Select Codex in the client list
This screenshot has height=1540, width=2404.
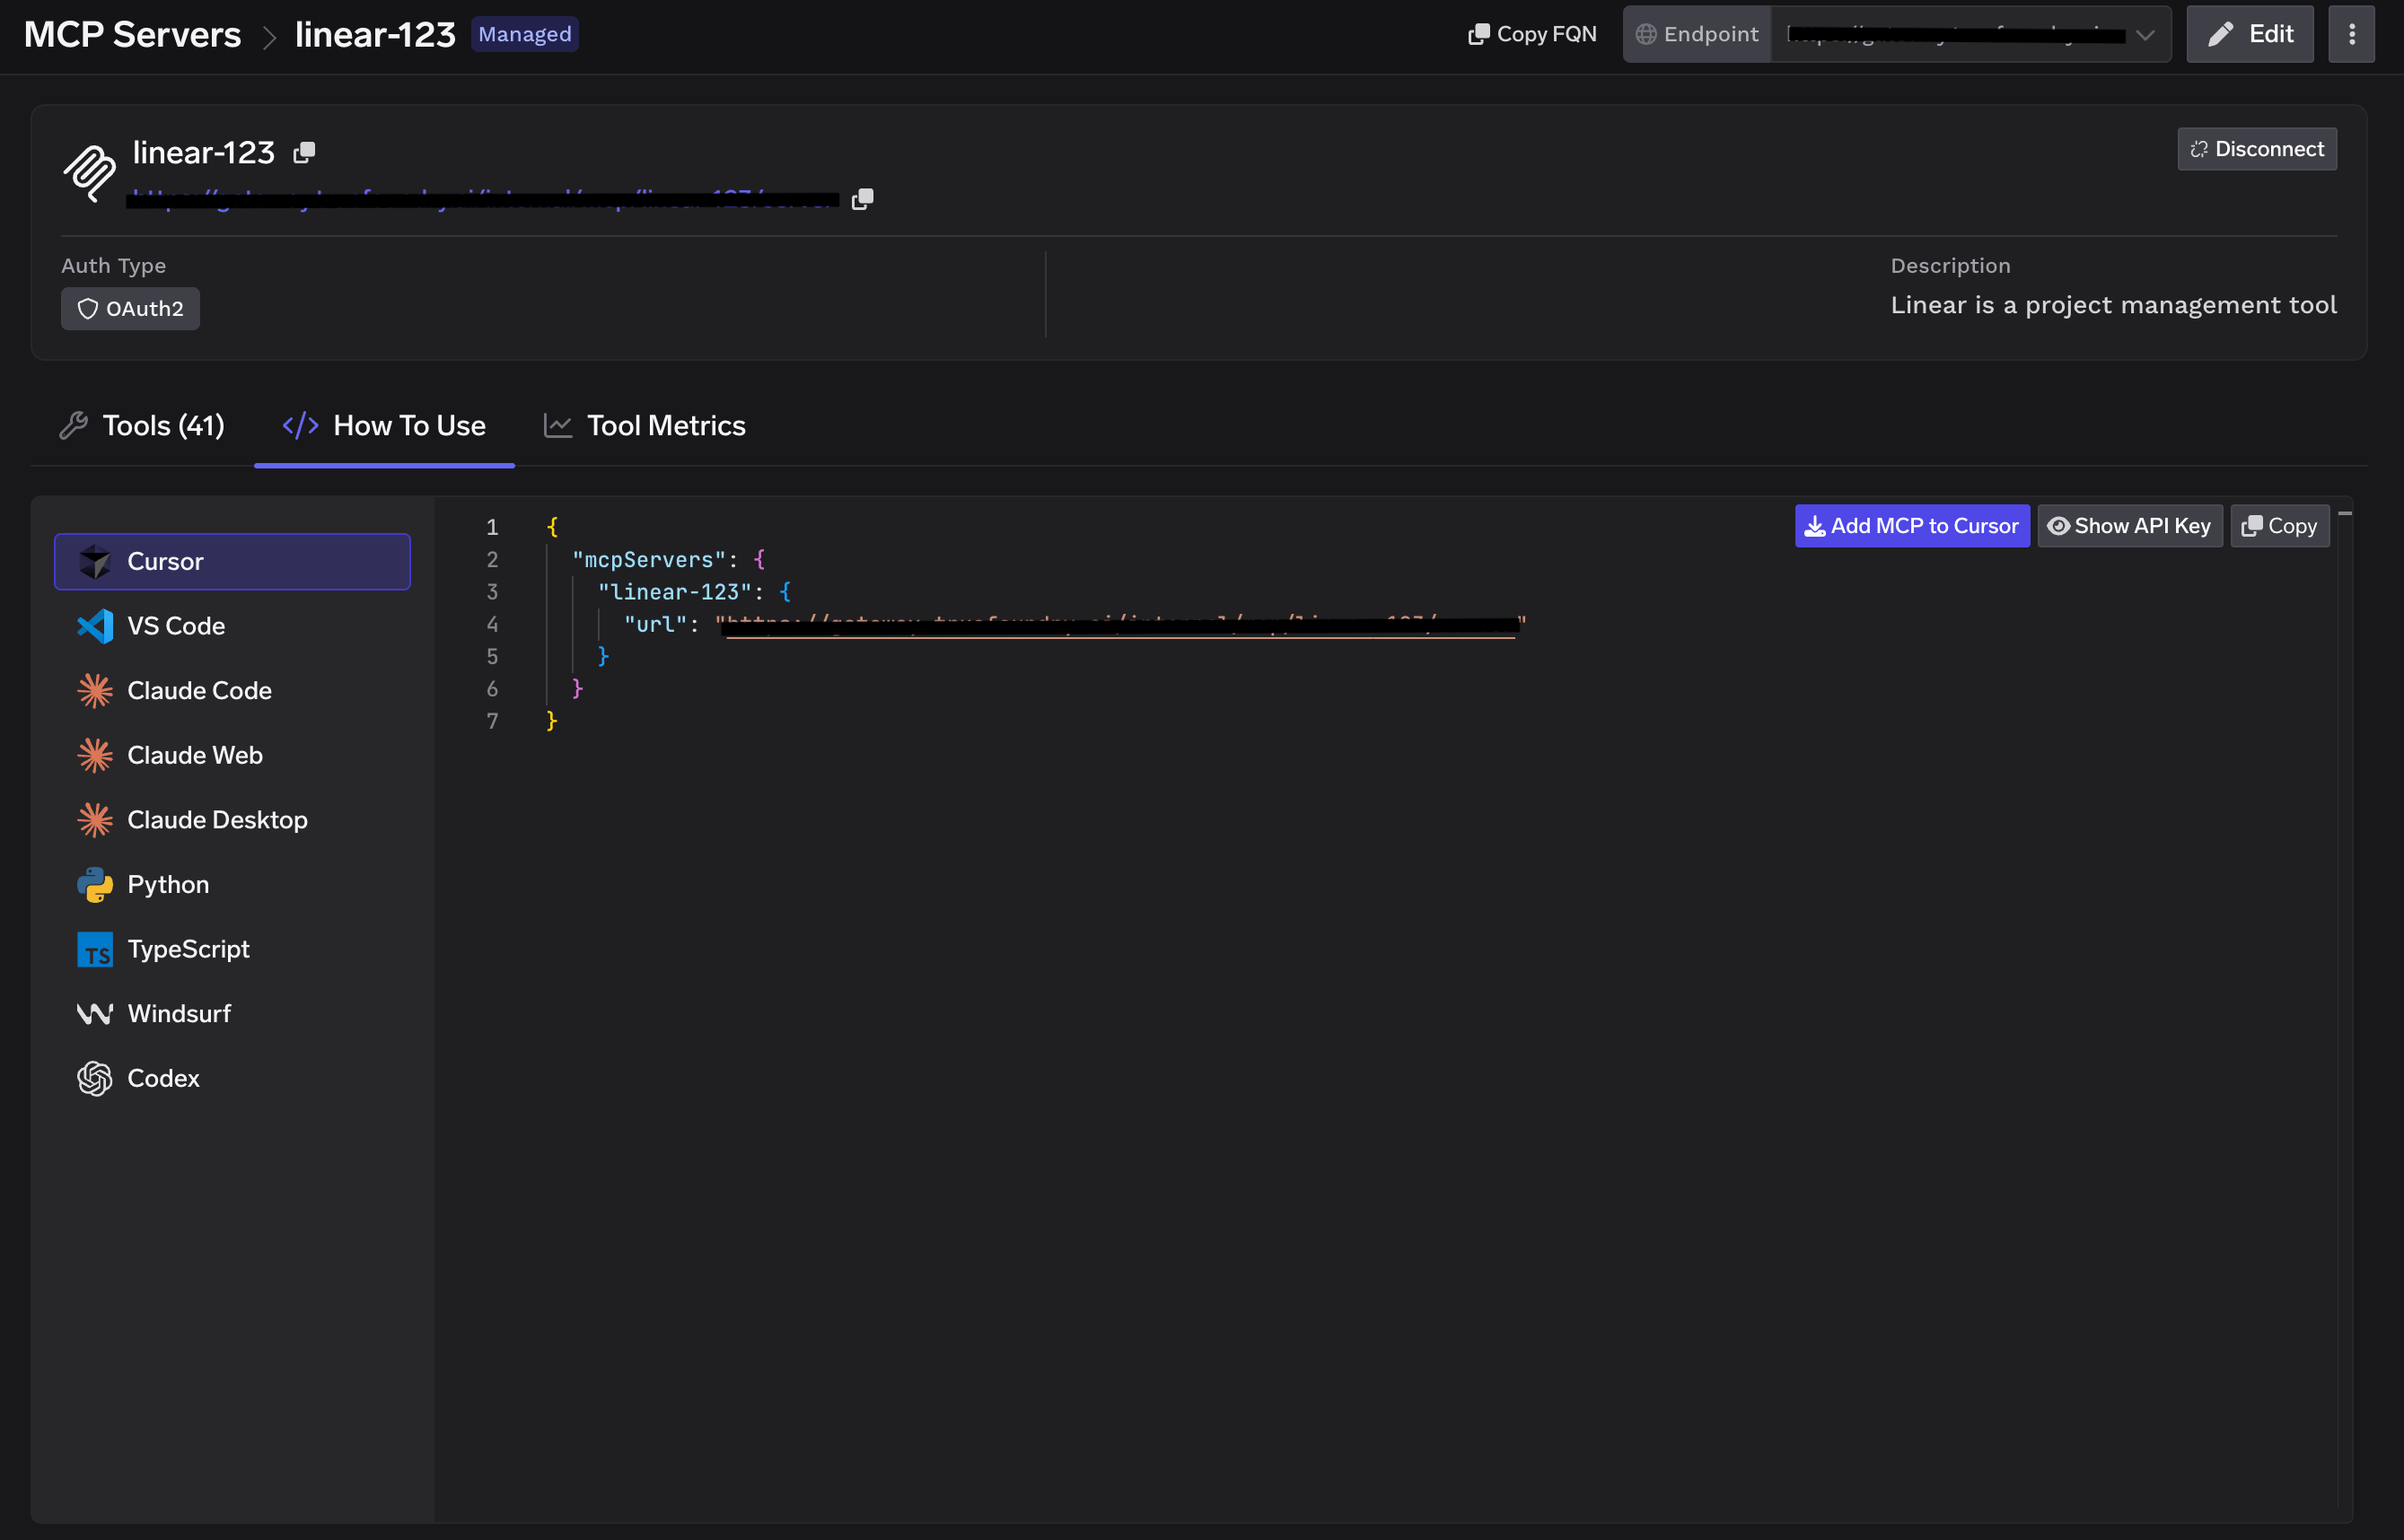[x=232, y=1078]
